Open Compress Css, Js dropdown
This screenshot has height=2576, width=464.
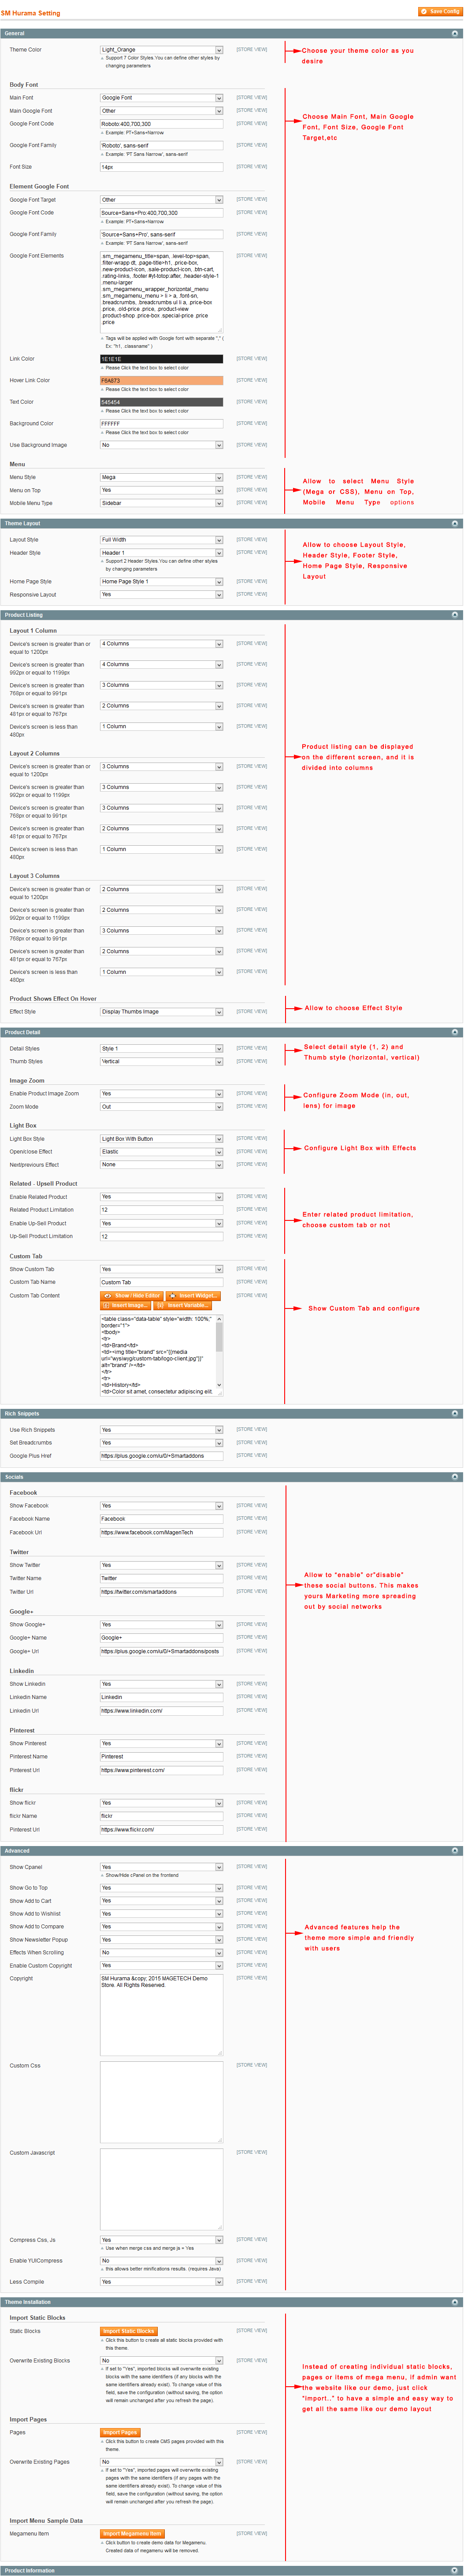(161, 2240)
